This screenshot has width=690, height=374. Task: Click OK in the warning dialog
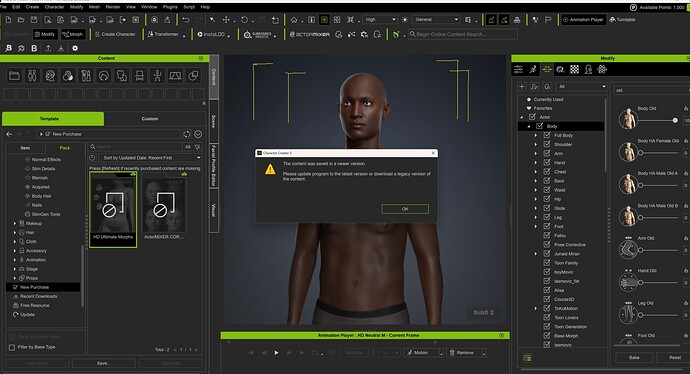[x=405, y=209]
